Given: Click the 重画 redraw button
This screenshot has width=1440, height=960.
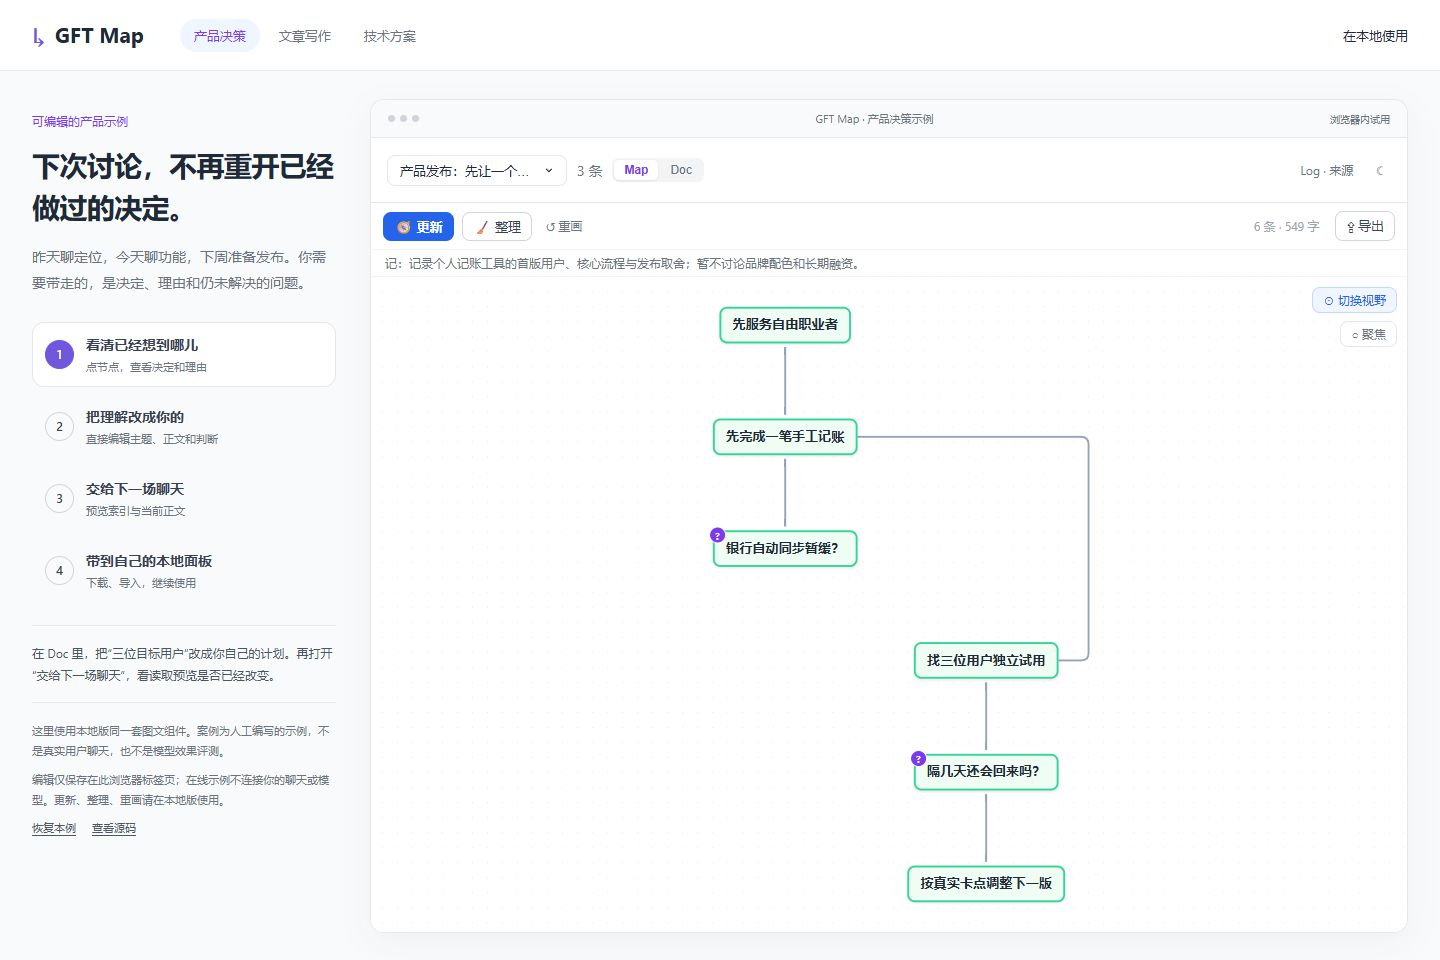Looking at the screenshot, I should tap(564, 227).
